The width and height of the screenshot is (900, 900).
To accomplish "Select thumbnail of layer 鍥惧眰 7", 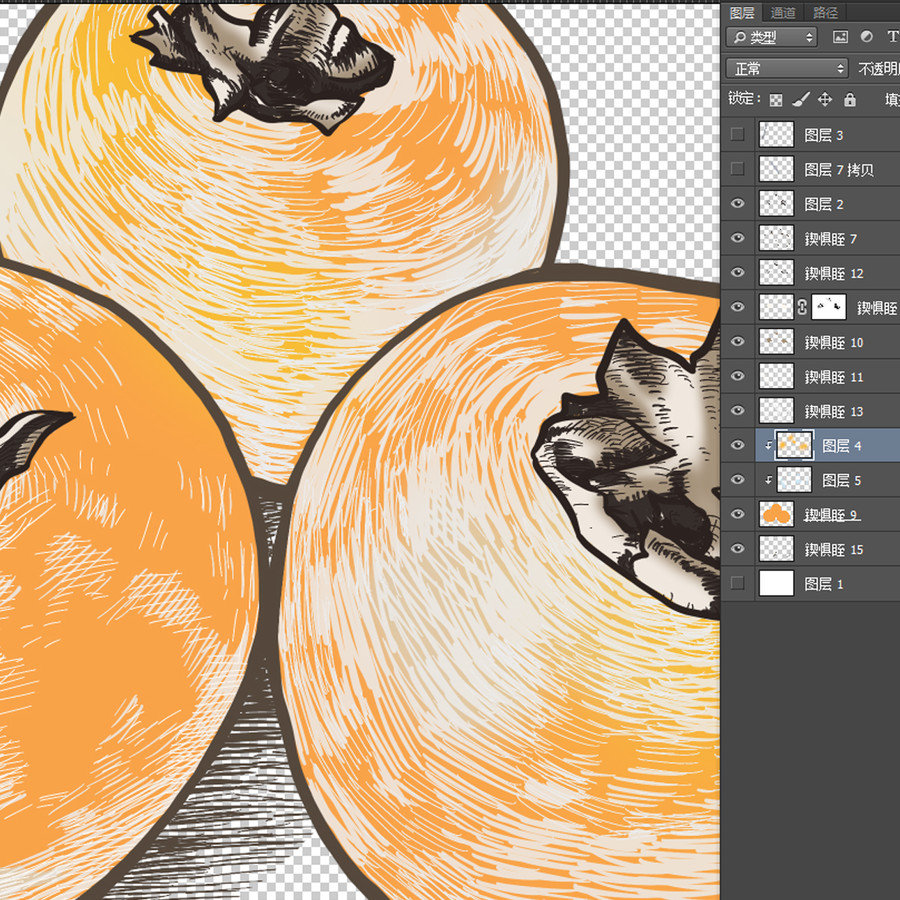I will tap(777, 238).
